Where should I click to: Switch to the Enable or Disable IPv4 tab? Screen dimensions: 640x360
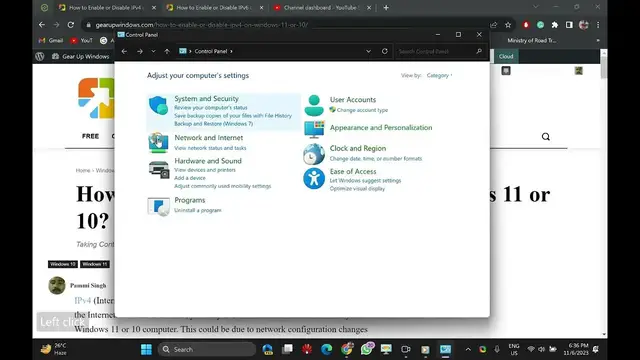[x=107, y=8]
